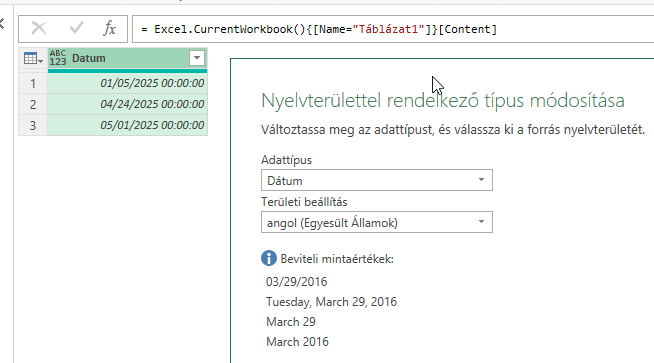
Task: Click sample value March 29
Action: 291,322
